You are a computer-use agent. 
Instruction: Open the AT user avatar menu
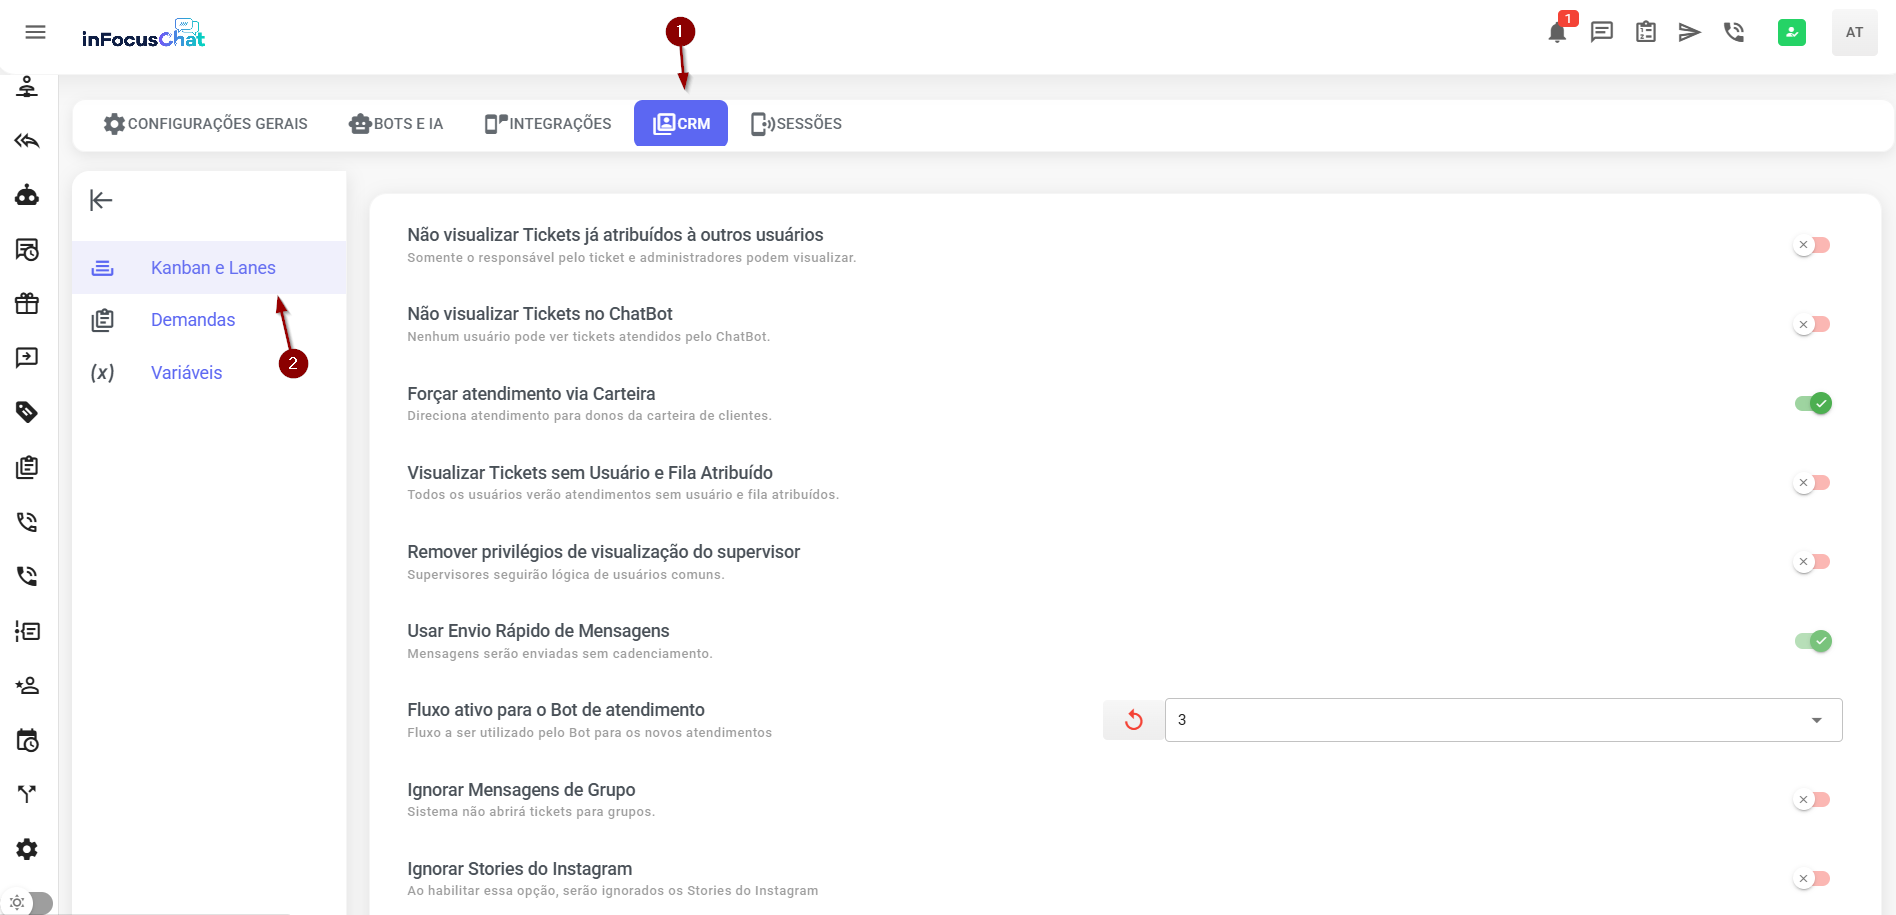pos(1854,32)
